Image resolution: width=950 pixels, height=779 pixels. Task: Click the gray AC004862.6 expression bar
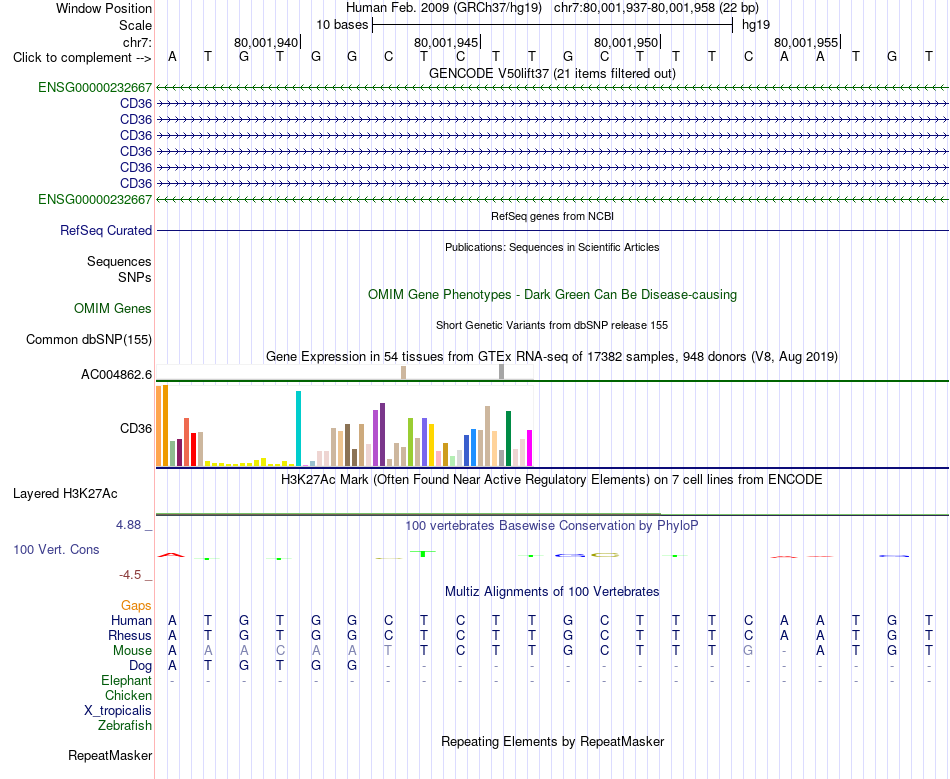501,372
